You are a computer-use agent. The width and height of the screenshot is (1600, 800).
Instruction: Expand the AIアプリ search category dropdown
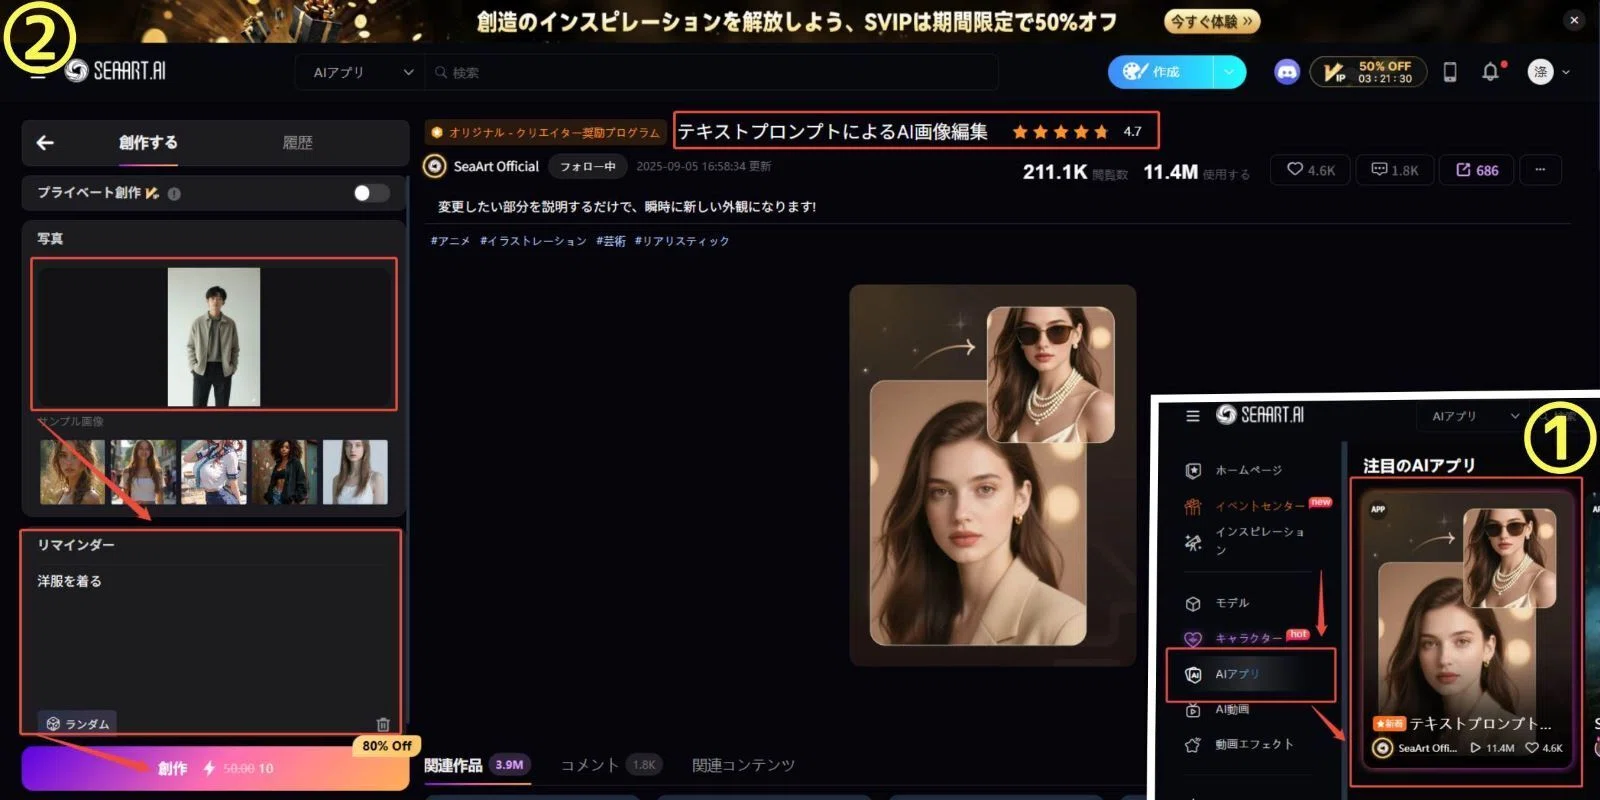pyautogui.click(x=362, y=72)
